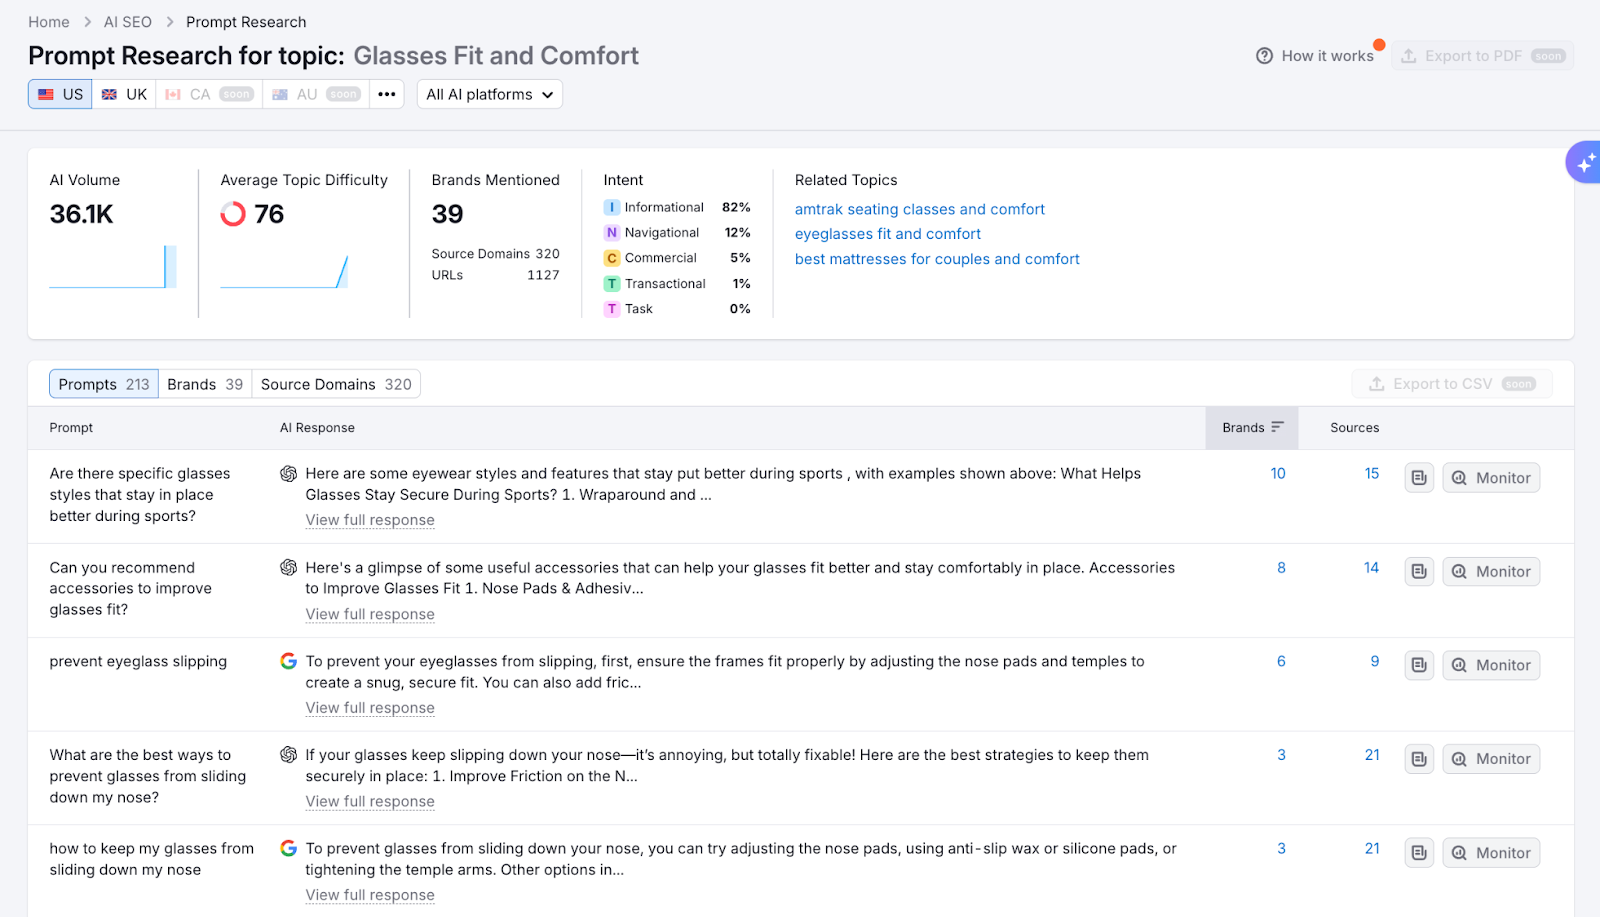Click the How it works help icon
1600x917 pixels.
tap(1264, 56)
